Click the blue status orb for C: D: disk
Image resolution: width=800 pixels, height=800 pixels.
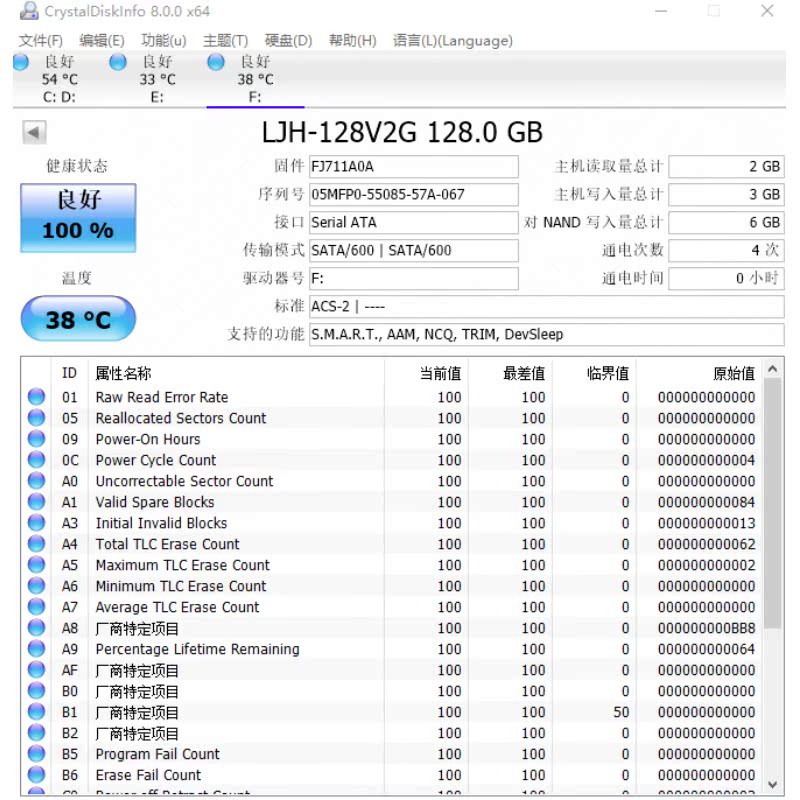(21, 62)
